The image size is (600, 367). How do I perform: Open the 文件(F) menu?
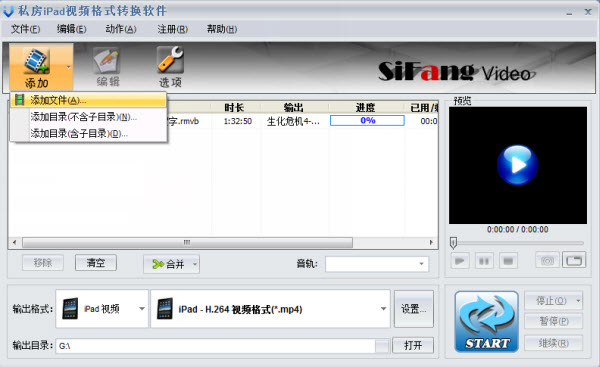tap(25, 29)
